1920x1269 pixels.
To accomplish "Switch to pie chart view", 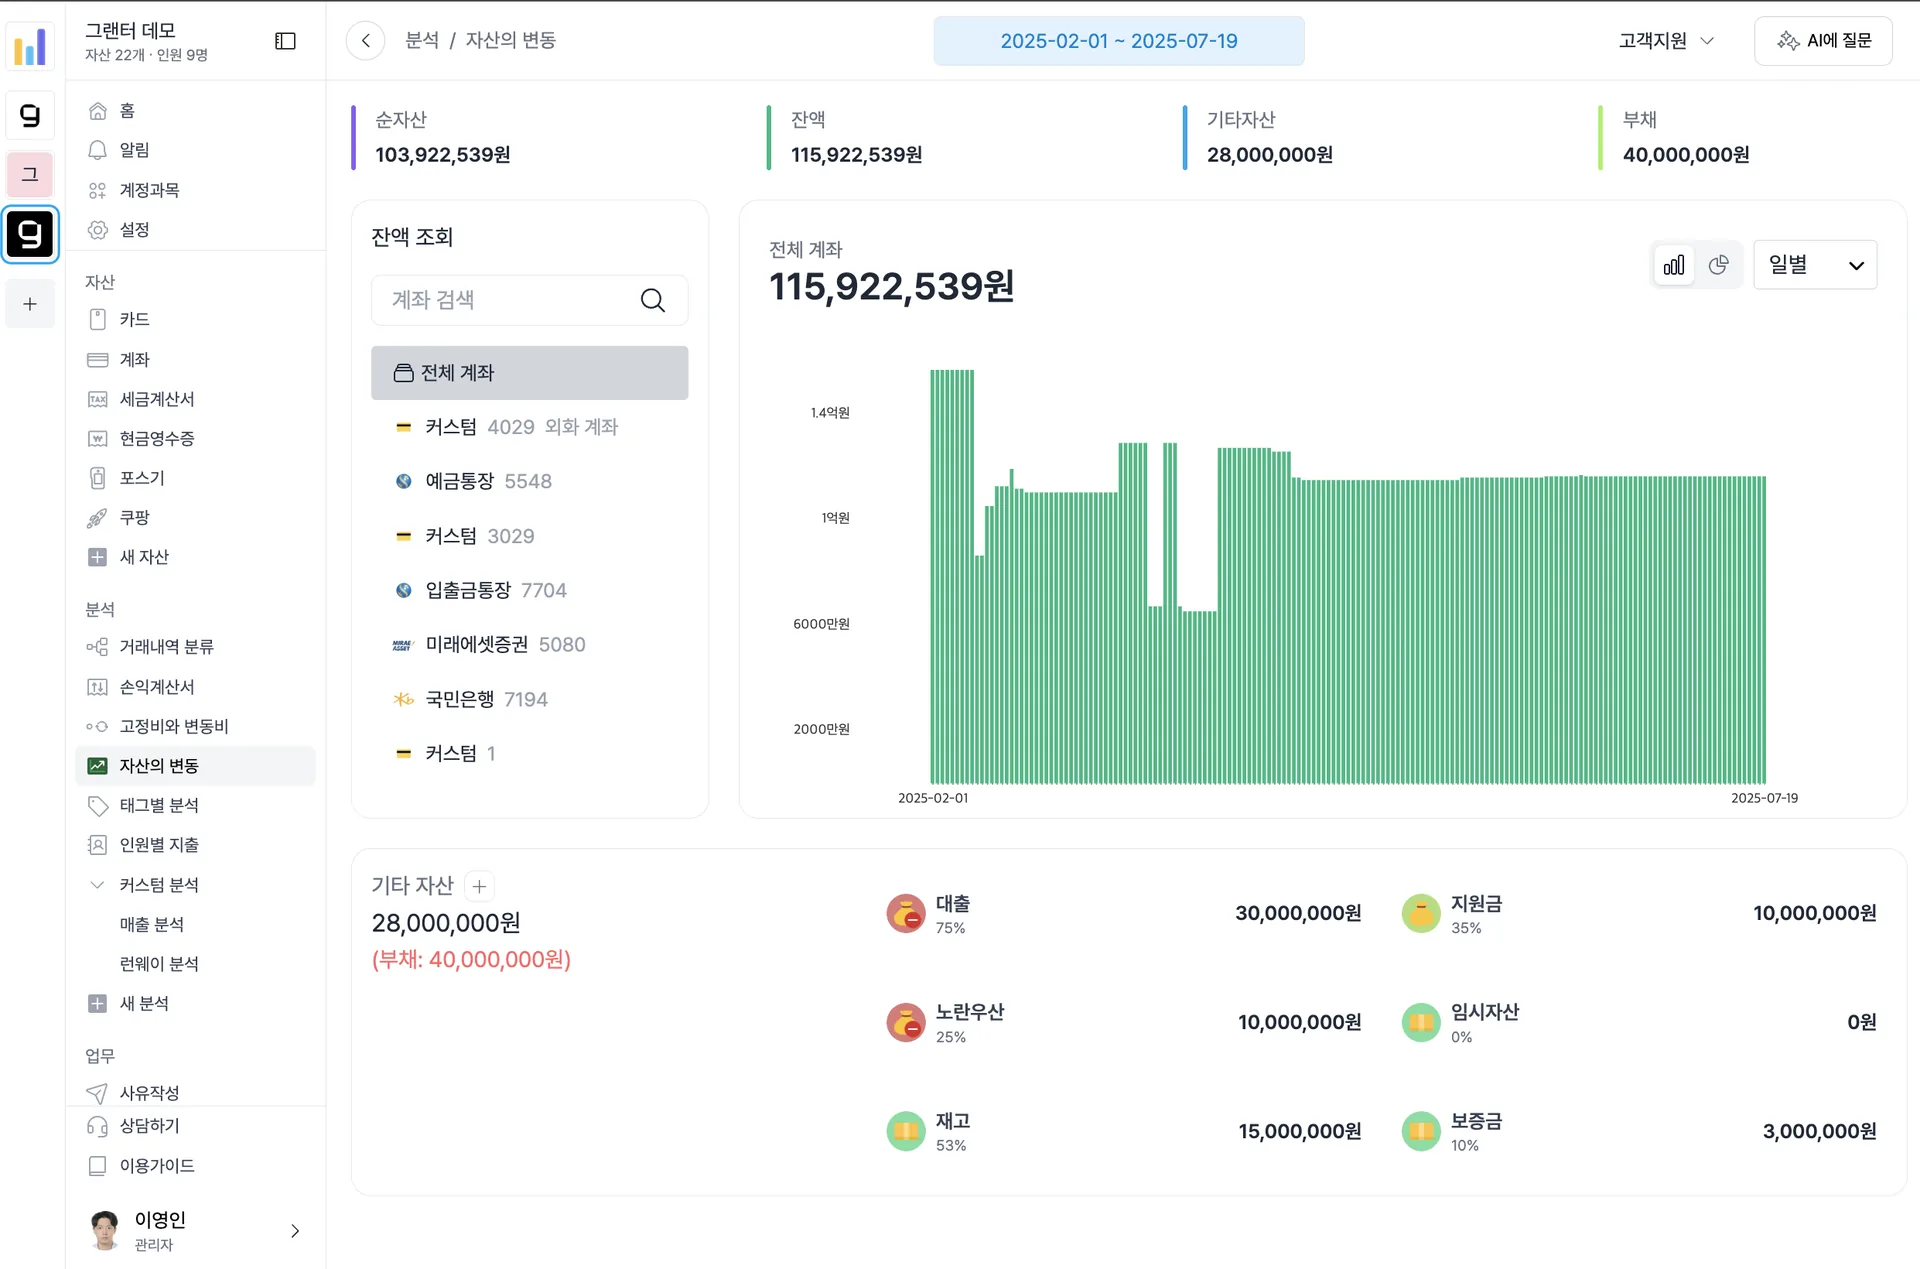I will (x=1719, y=265).
